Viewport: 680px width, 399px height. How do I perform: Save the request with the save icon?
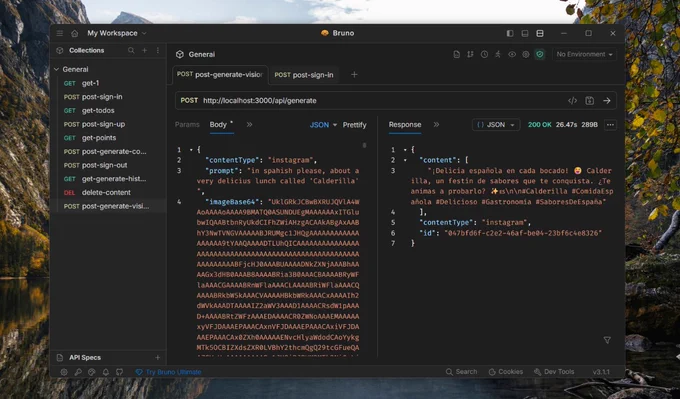[x=589, y=101]
